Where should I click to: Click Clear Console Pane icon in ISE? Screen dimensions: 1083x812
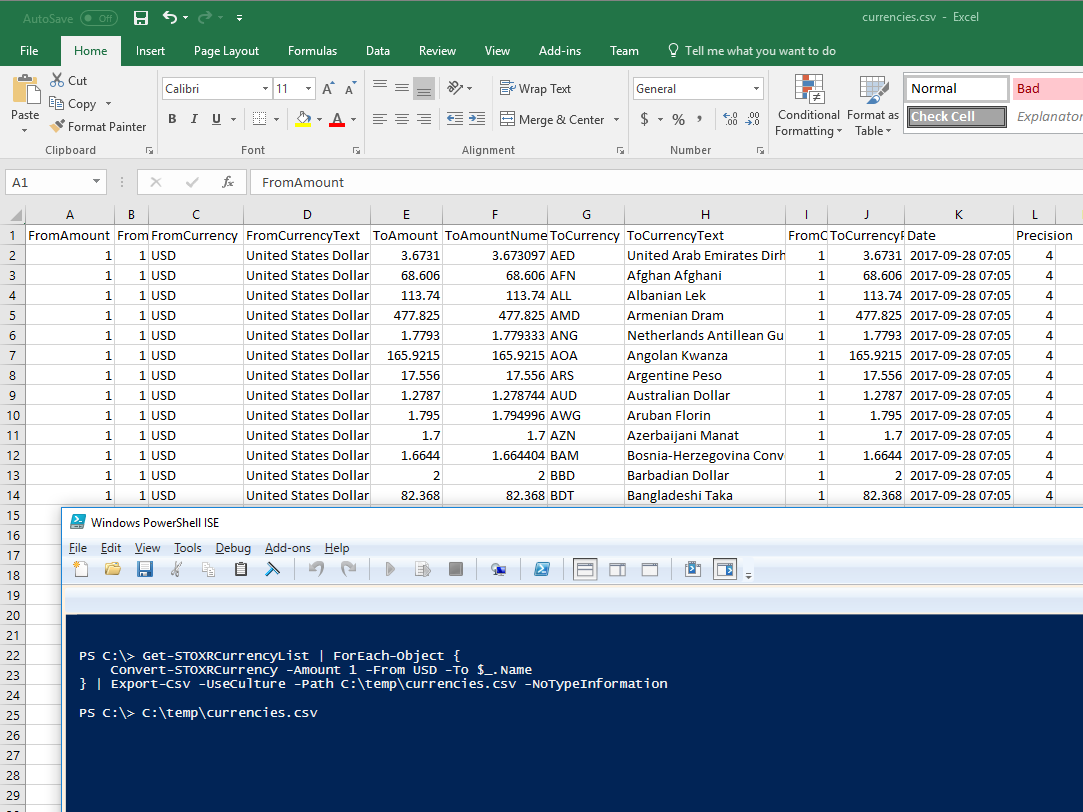(x=271, y=569)
